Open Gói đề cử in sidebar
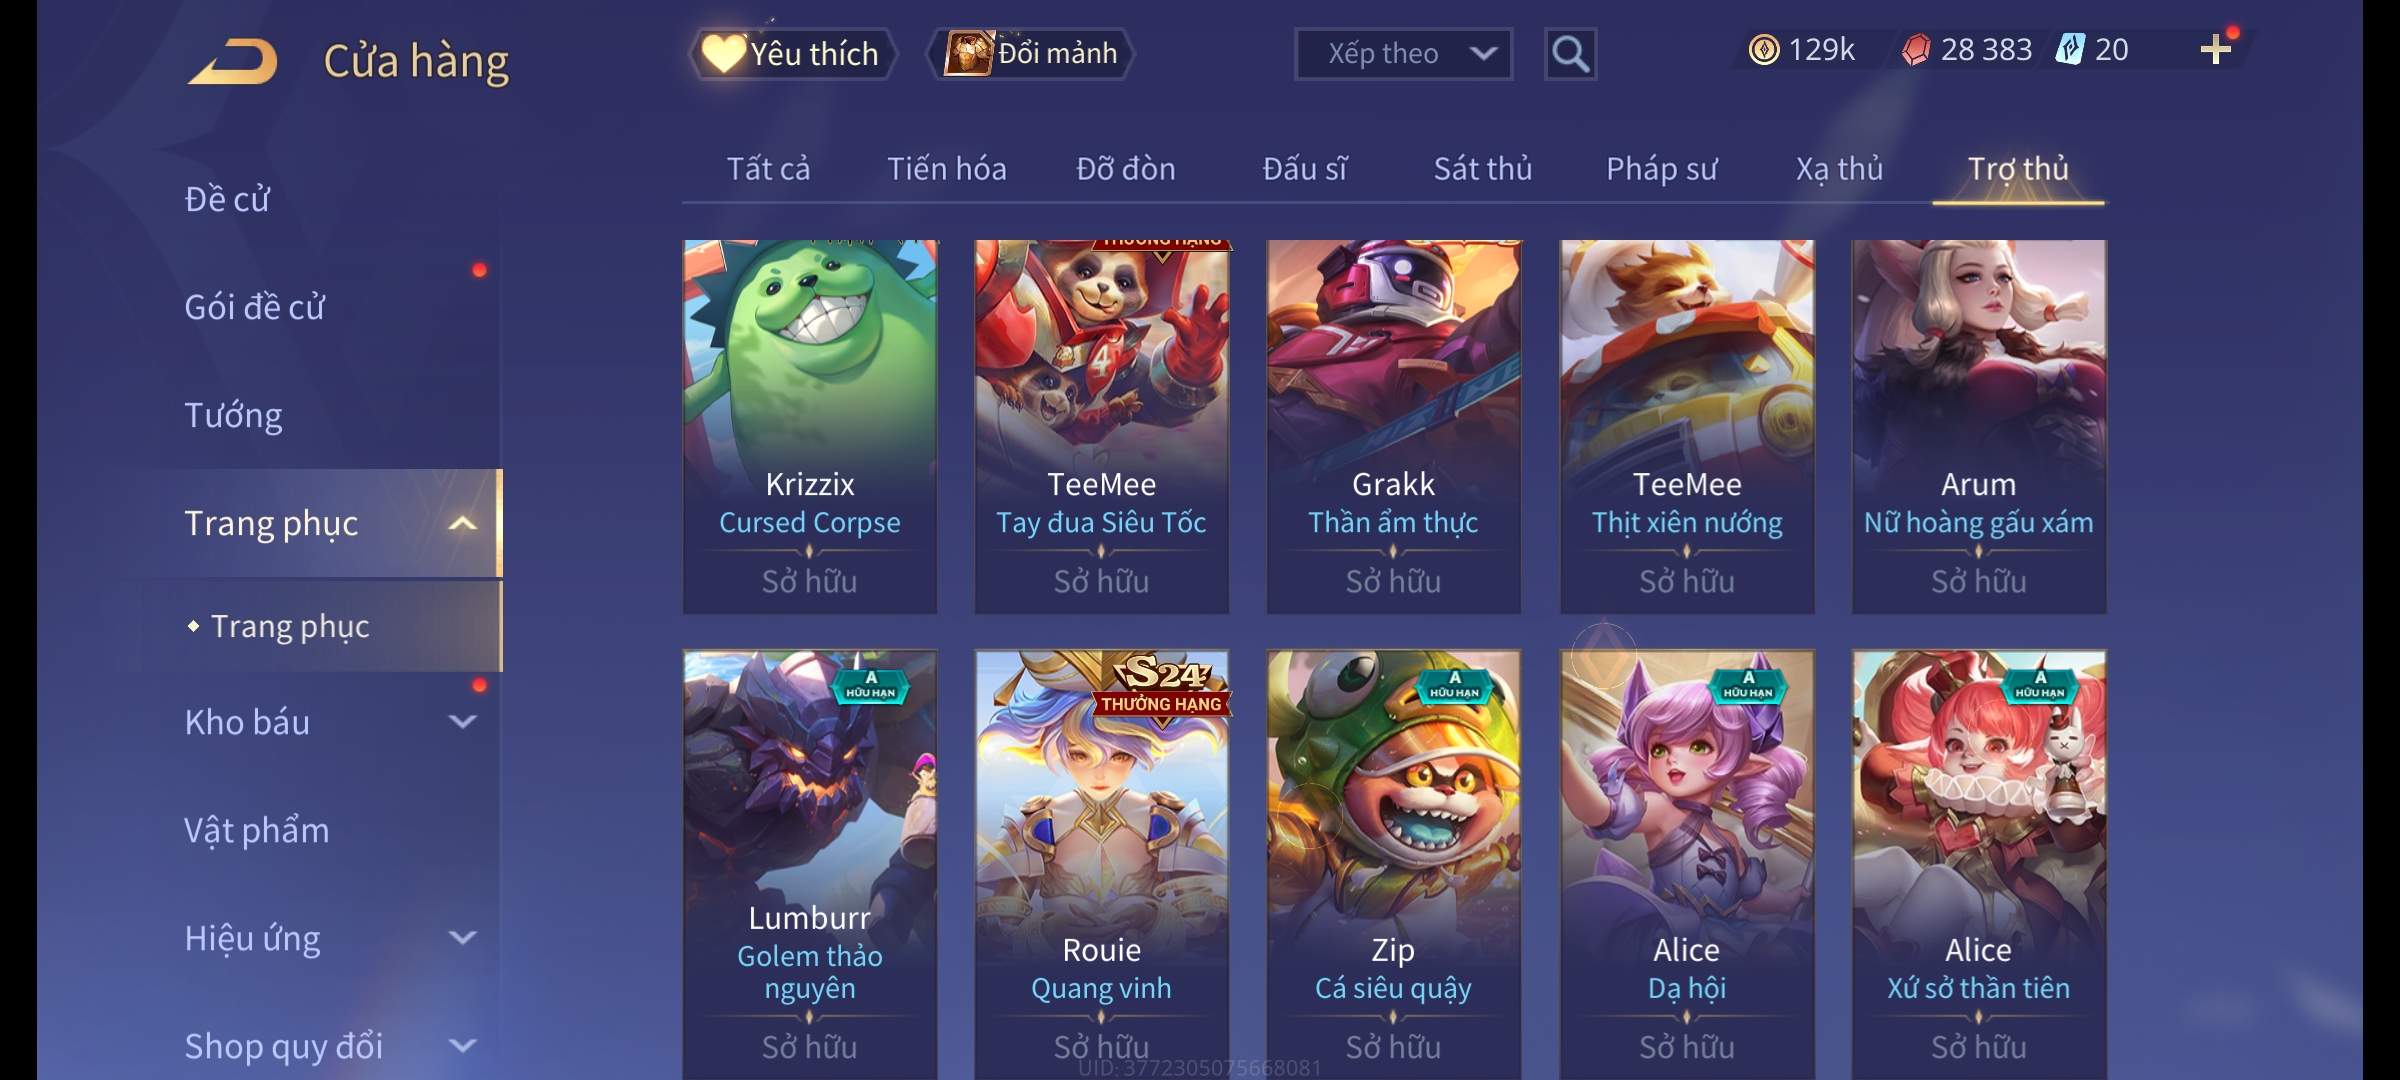Image resolution: width=2400 pixels, height=1080 pixels. pyautogui.click(x=254, y=307)
